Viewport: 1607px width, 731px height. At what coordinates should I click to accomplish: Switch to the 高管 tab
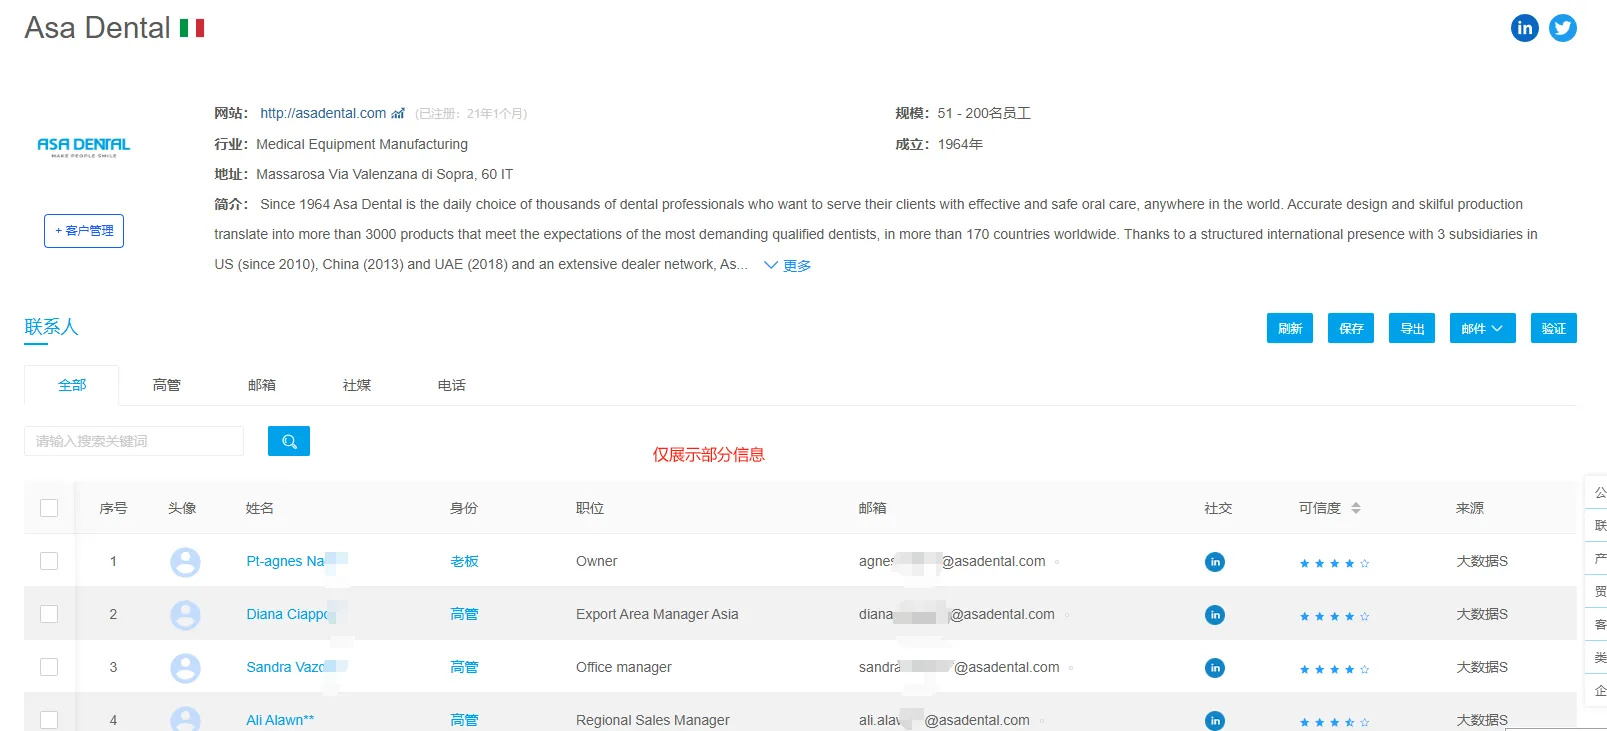[167, 385]
